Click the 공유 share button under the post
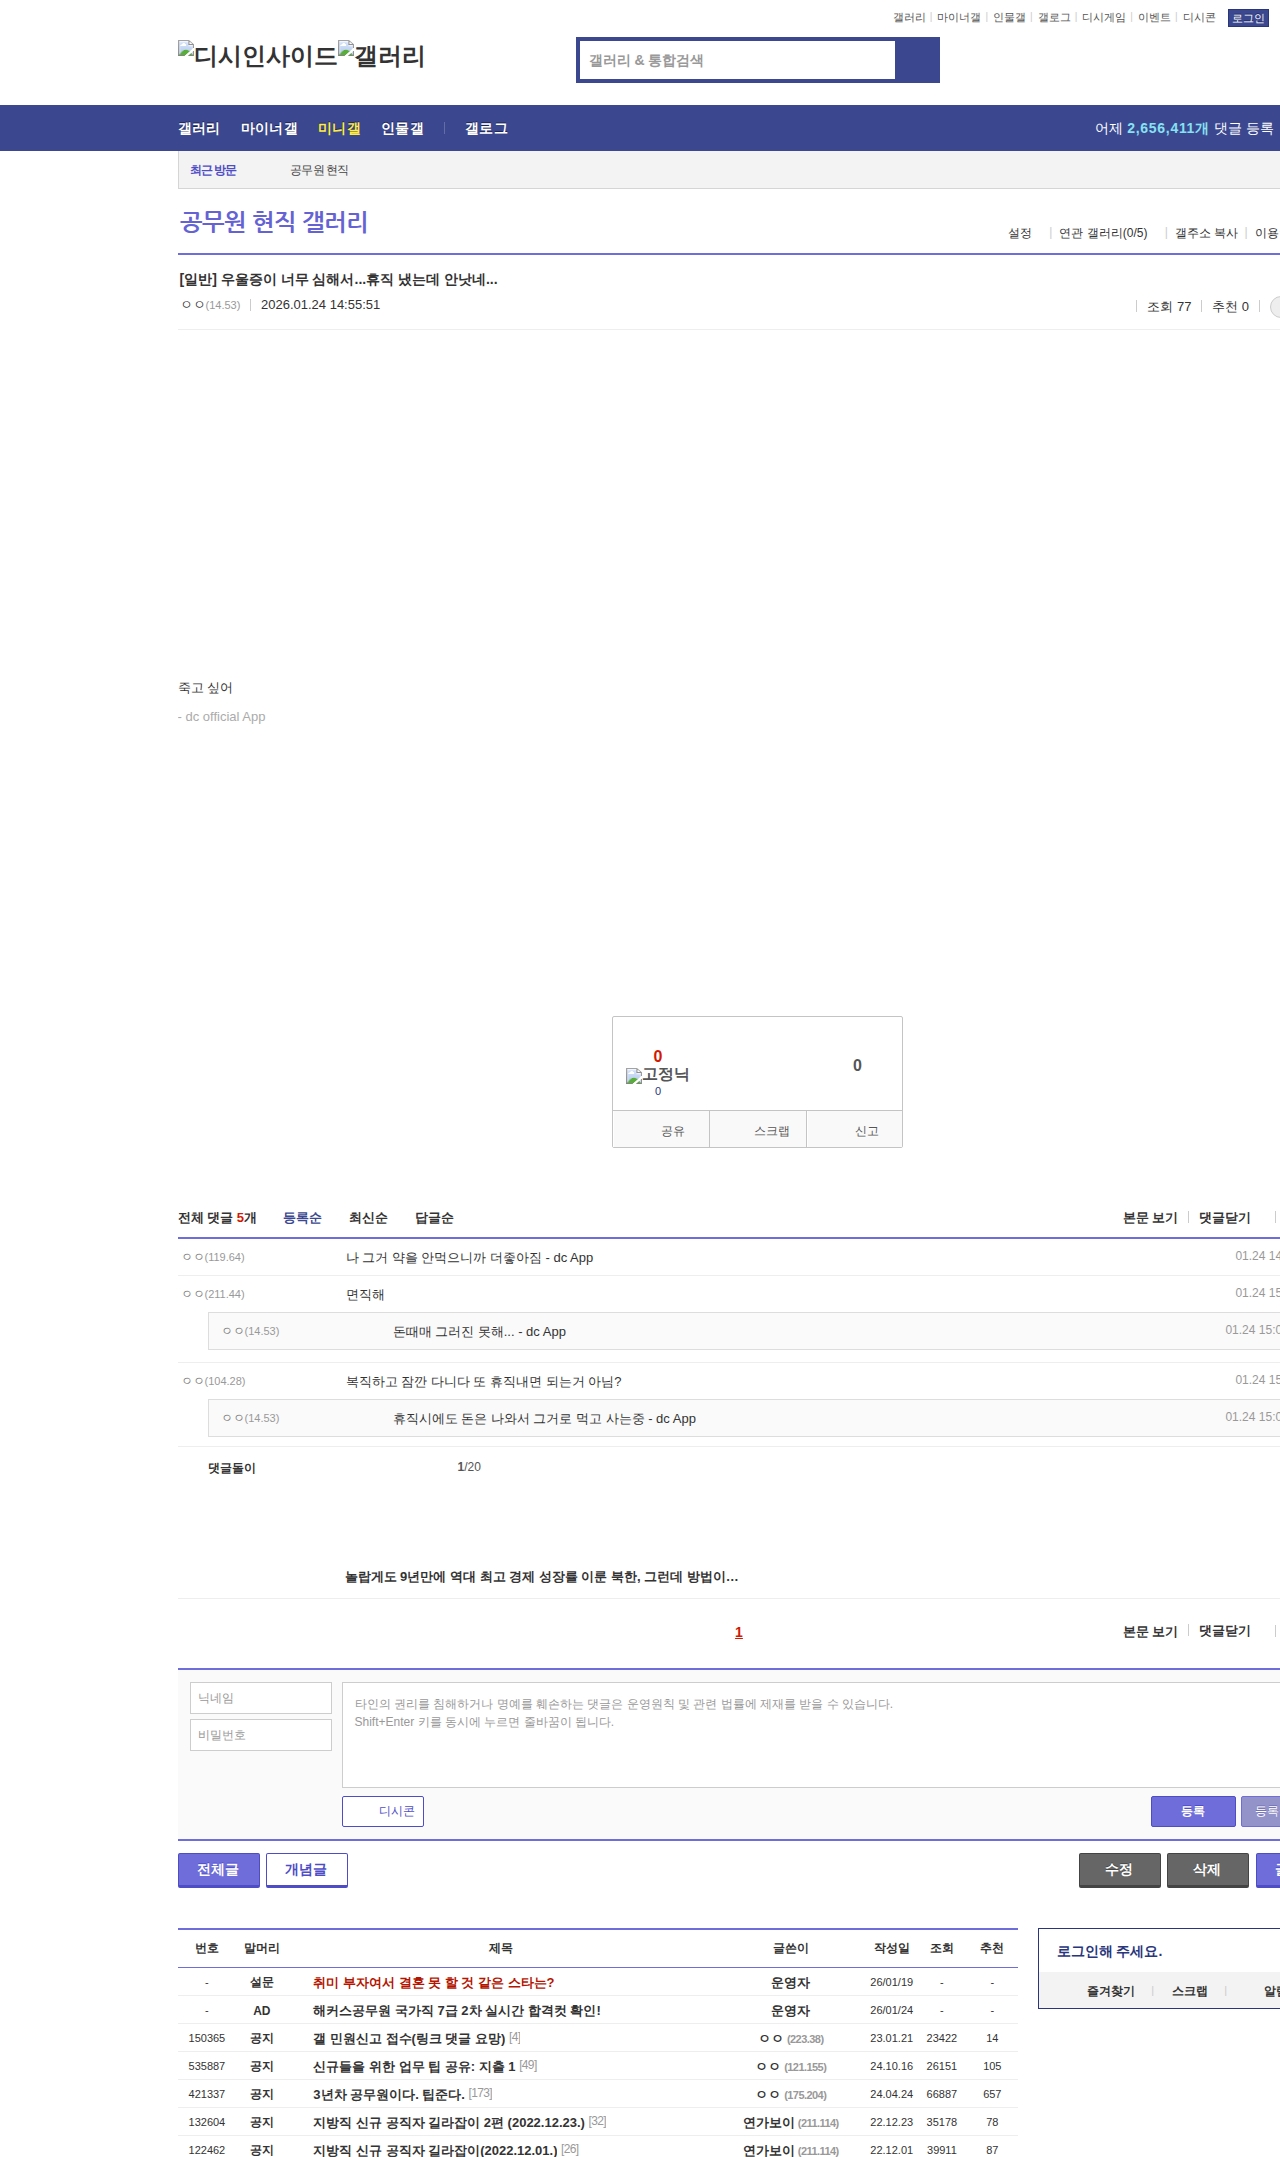 pos(671,1131)
